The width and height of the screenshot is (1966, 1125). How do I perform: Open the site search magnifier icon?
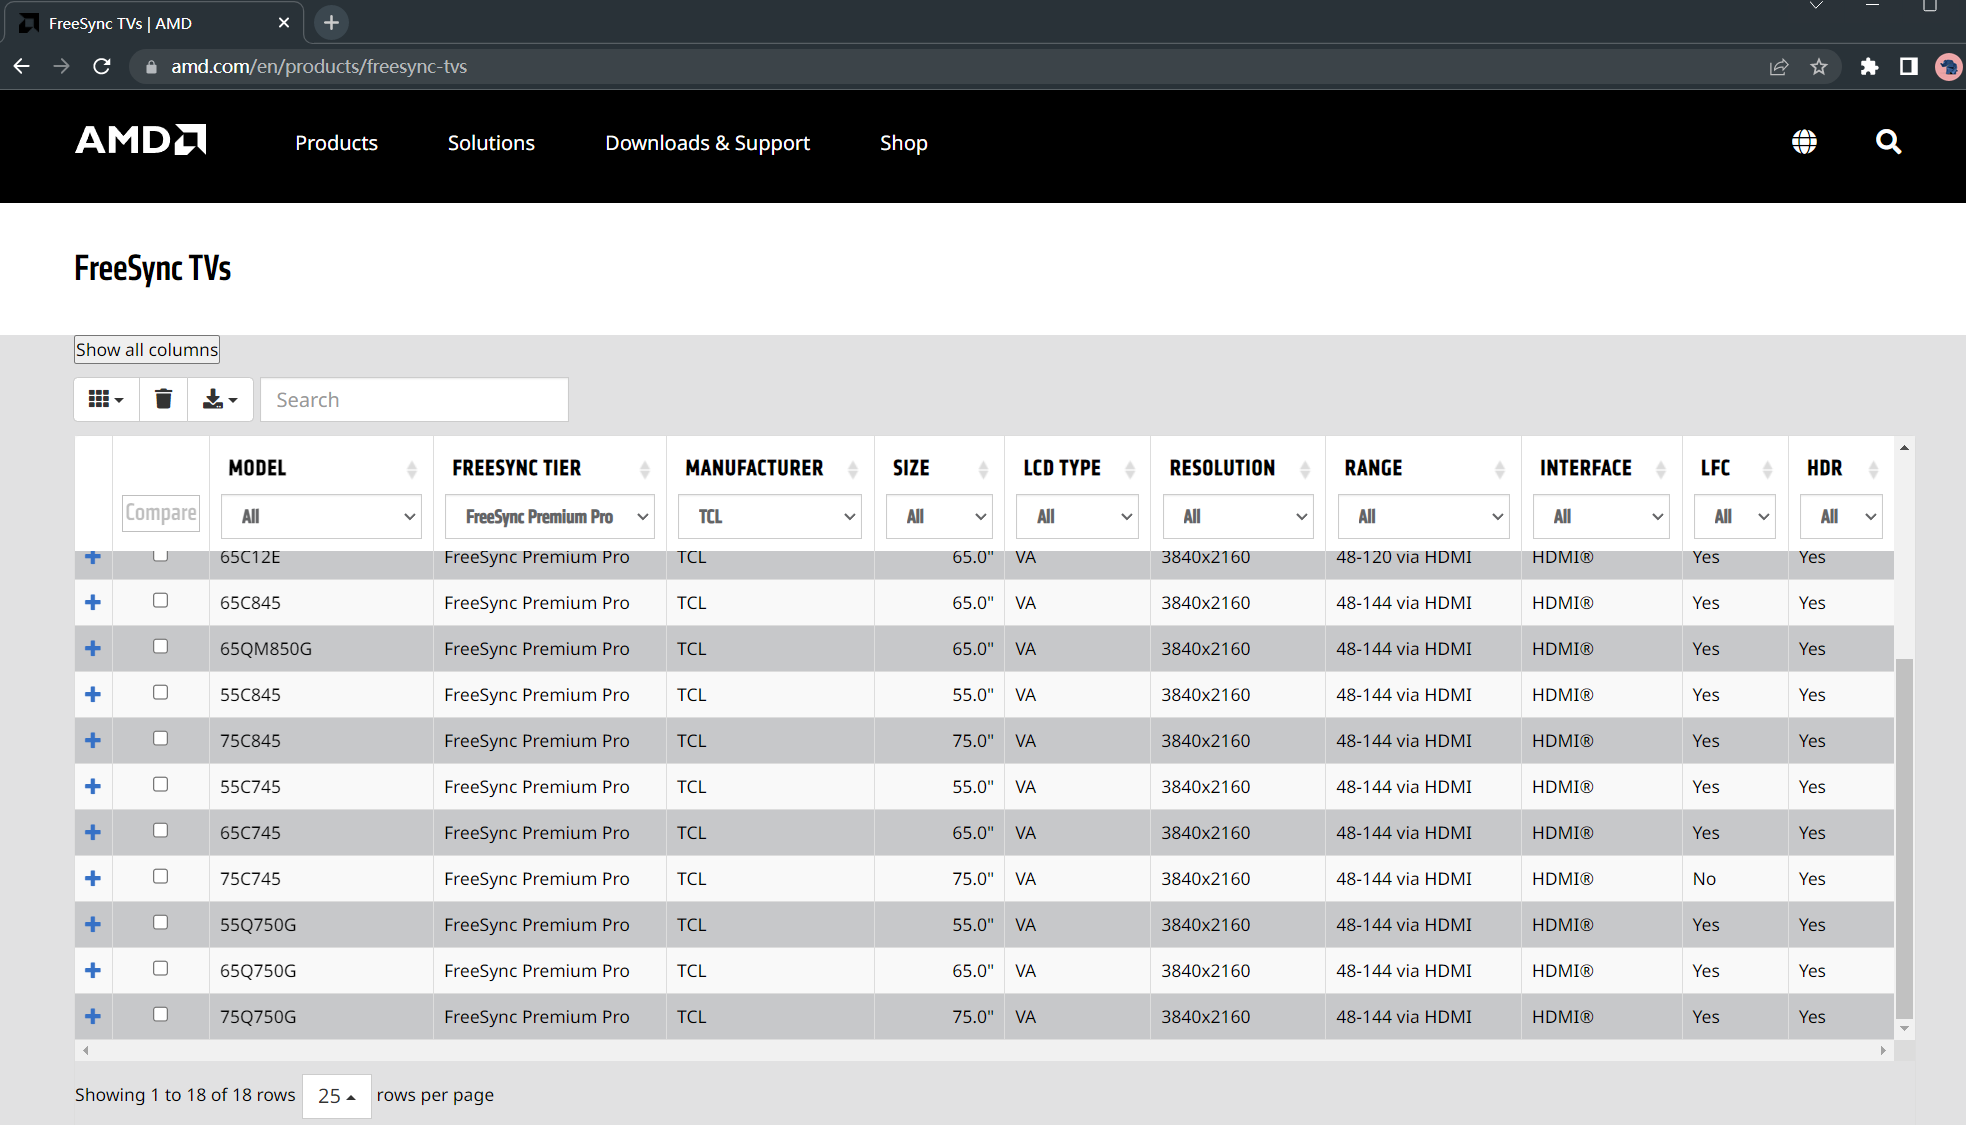click(x=1887, y=142)
